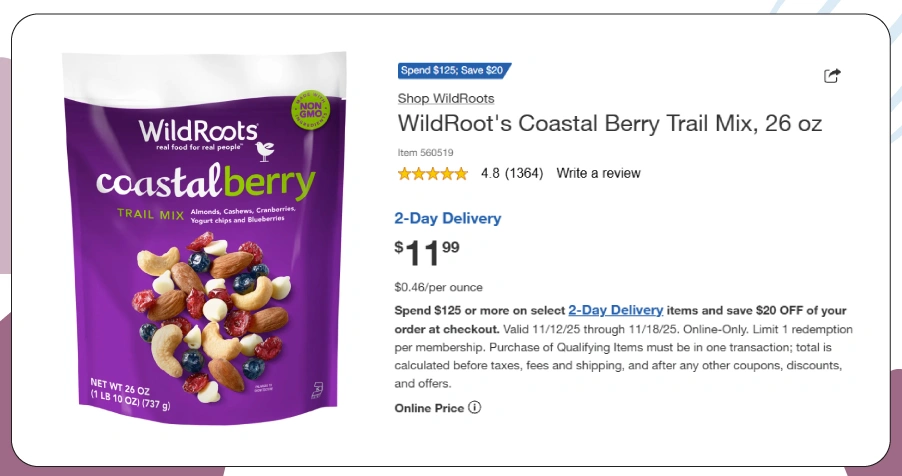
Task: Click the Item 560519 number
Action: tap(426, 153)
